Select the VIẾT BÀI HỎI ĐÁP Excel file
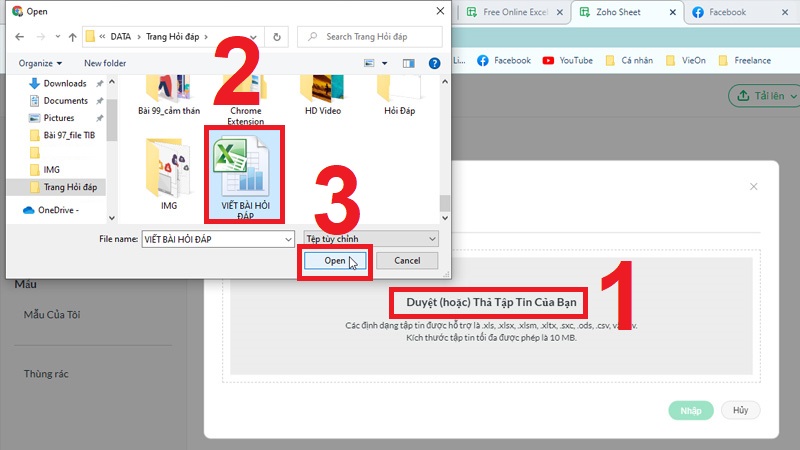800x450 pixels. pos(245,176)
